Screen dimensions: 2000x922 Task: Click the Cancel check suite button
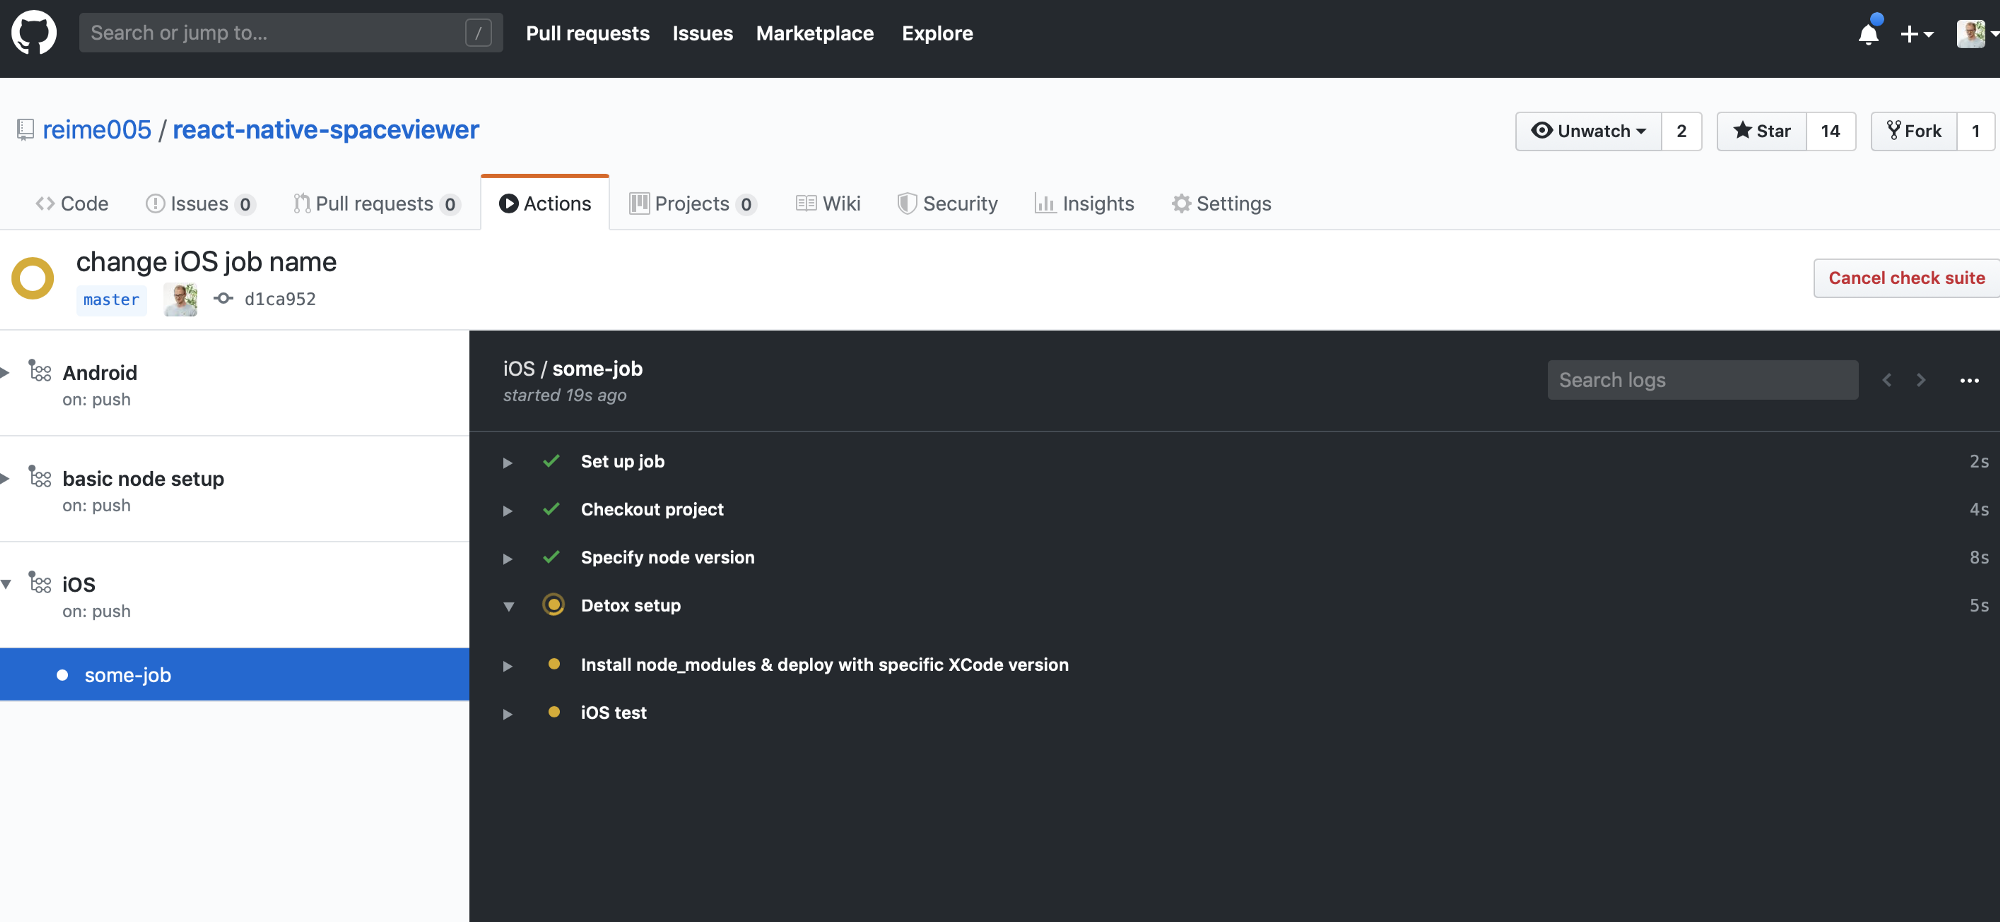pos(1906,278)
